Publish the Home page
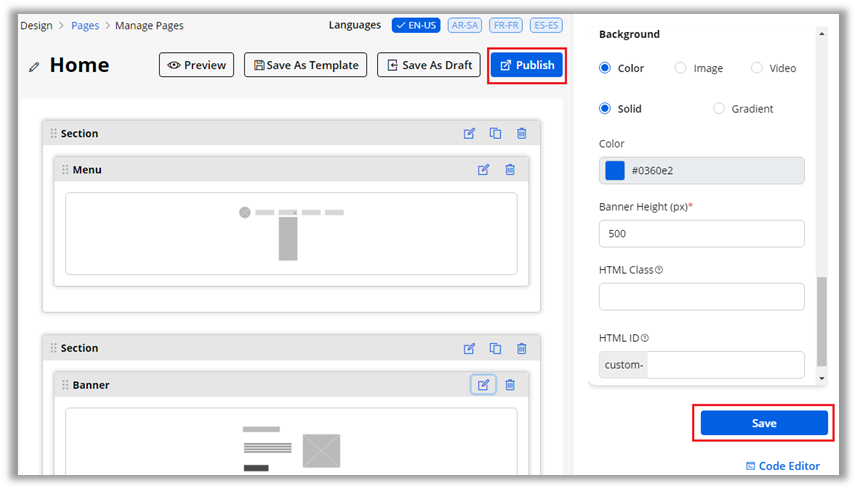The height and width of the screenshot is (489, 857). coord(527,65)
